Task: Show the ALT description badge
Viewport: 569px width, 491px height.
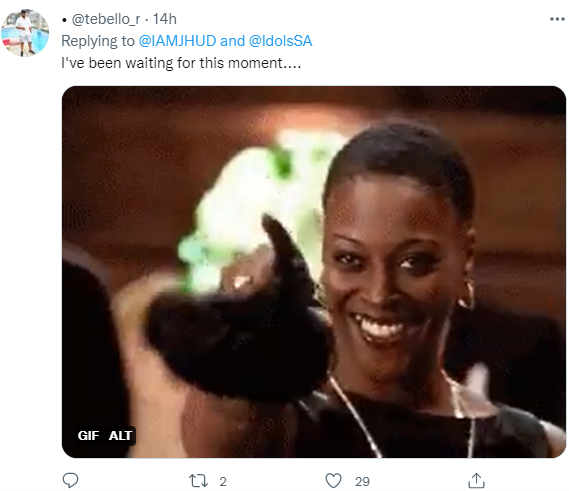Action: (120, 435)
